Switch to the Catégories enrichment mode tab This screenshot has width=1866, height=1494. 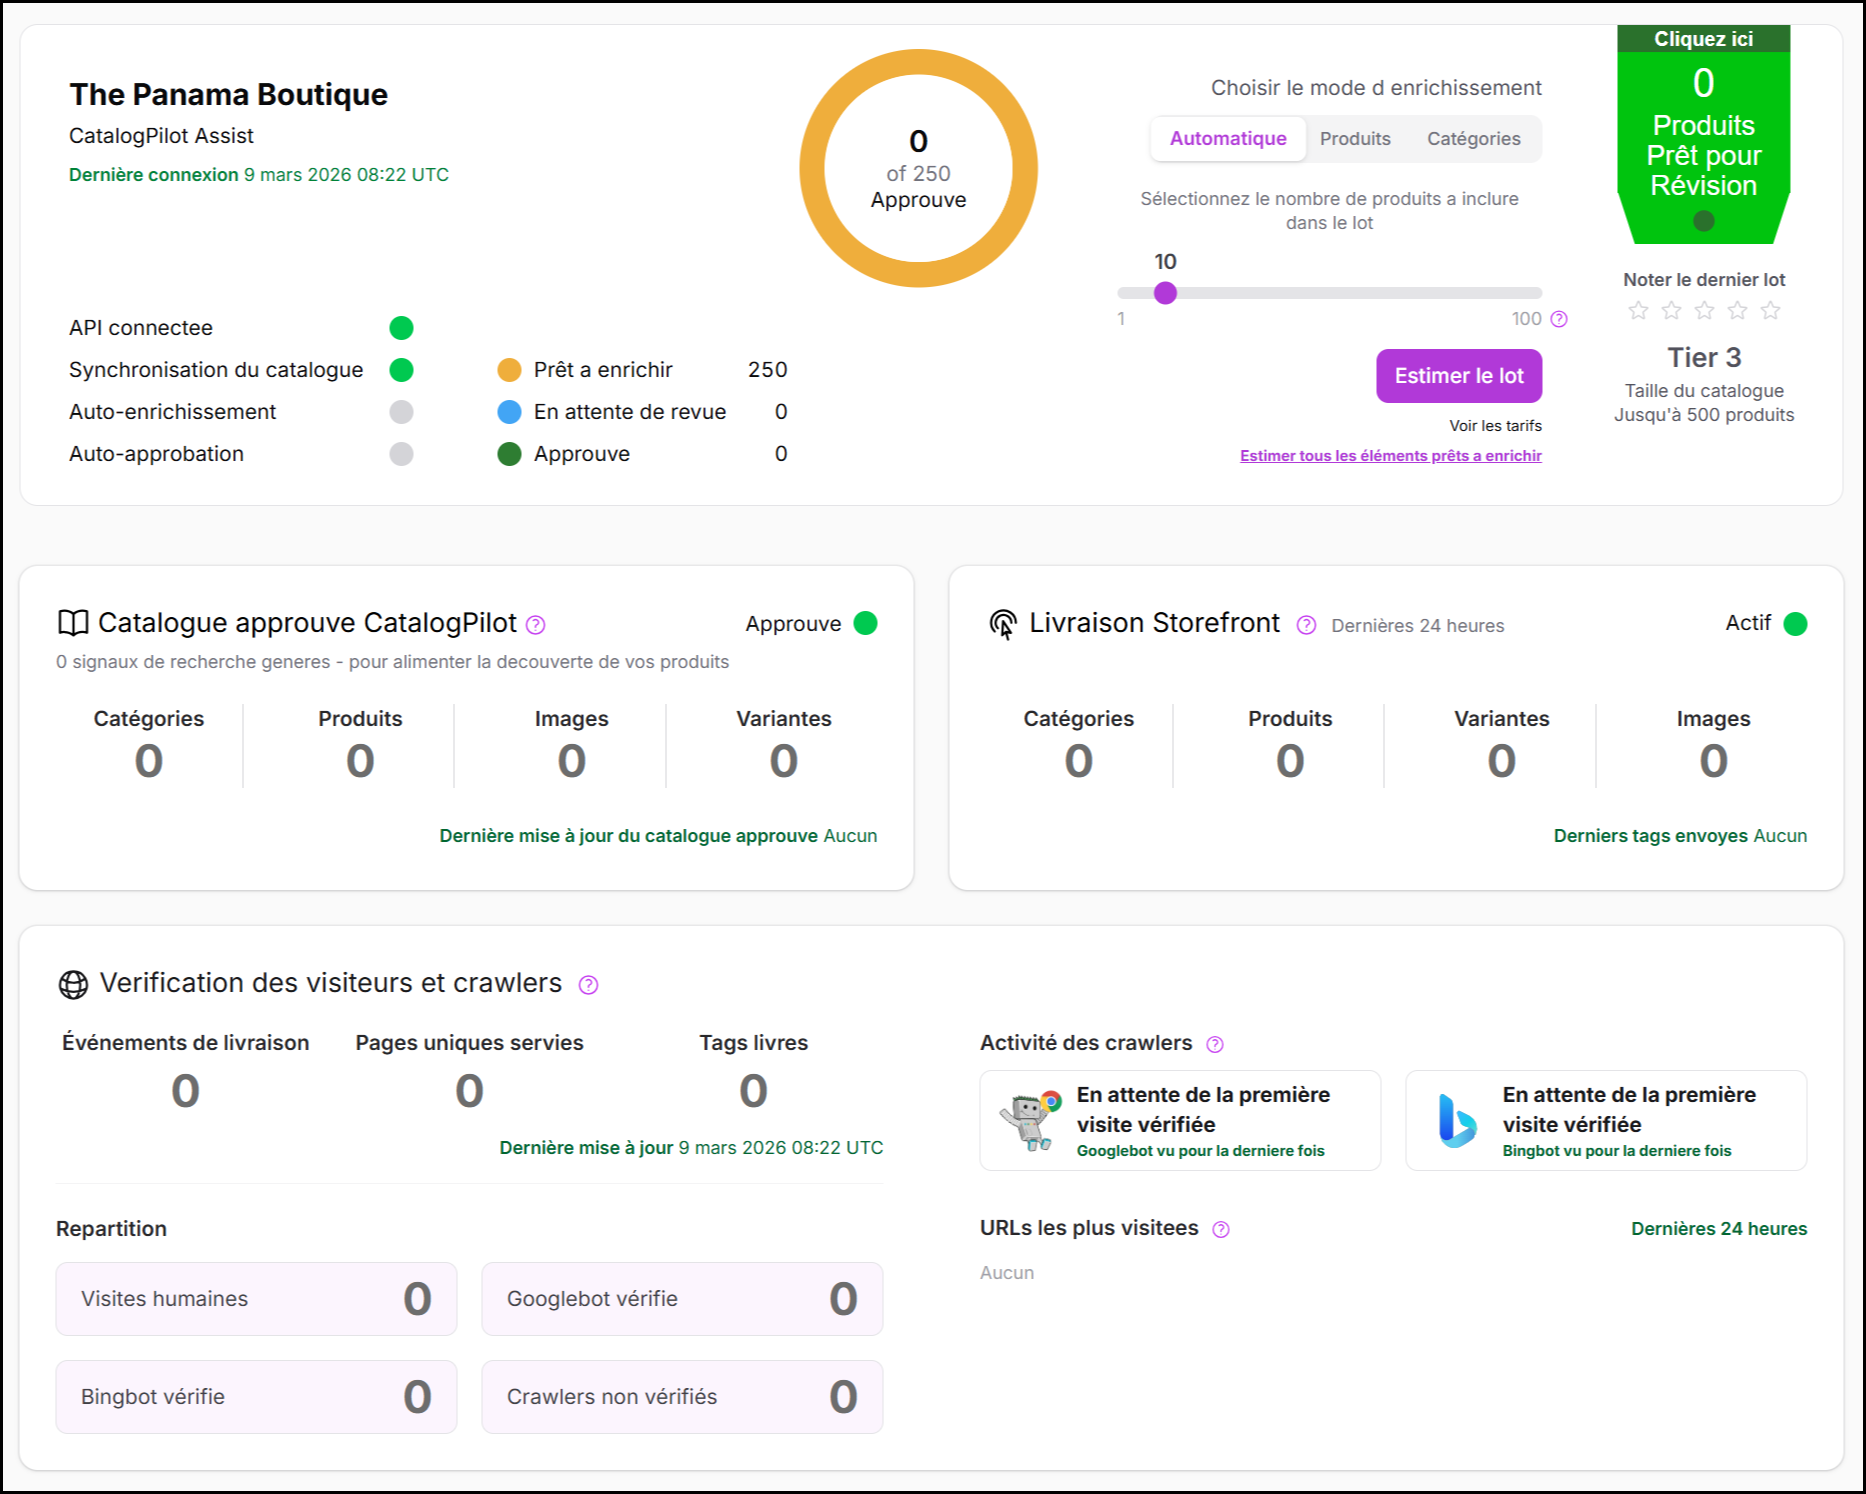click(1473, 139)
